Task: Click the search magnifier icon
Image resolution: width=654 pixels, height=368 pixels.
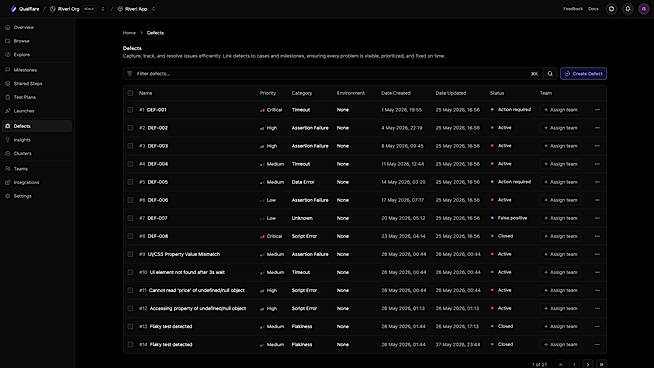Action: point(550,74)
